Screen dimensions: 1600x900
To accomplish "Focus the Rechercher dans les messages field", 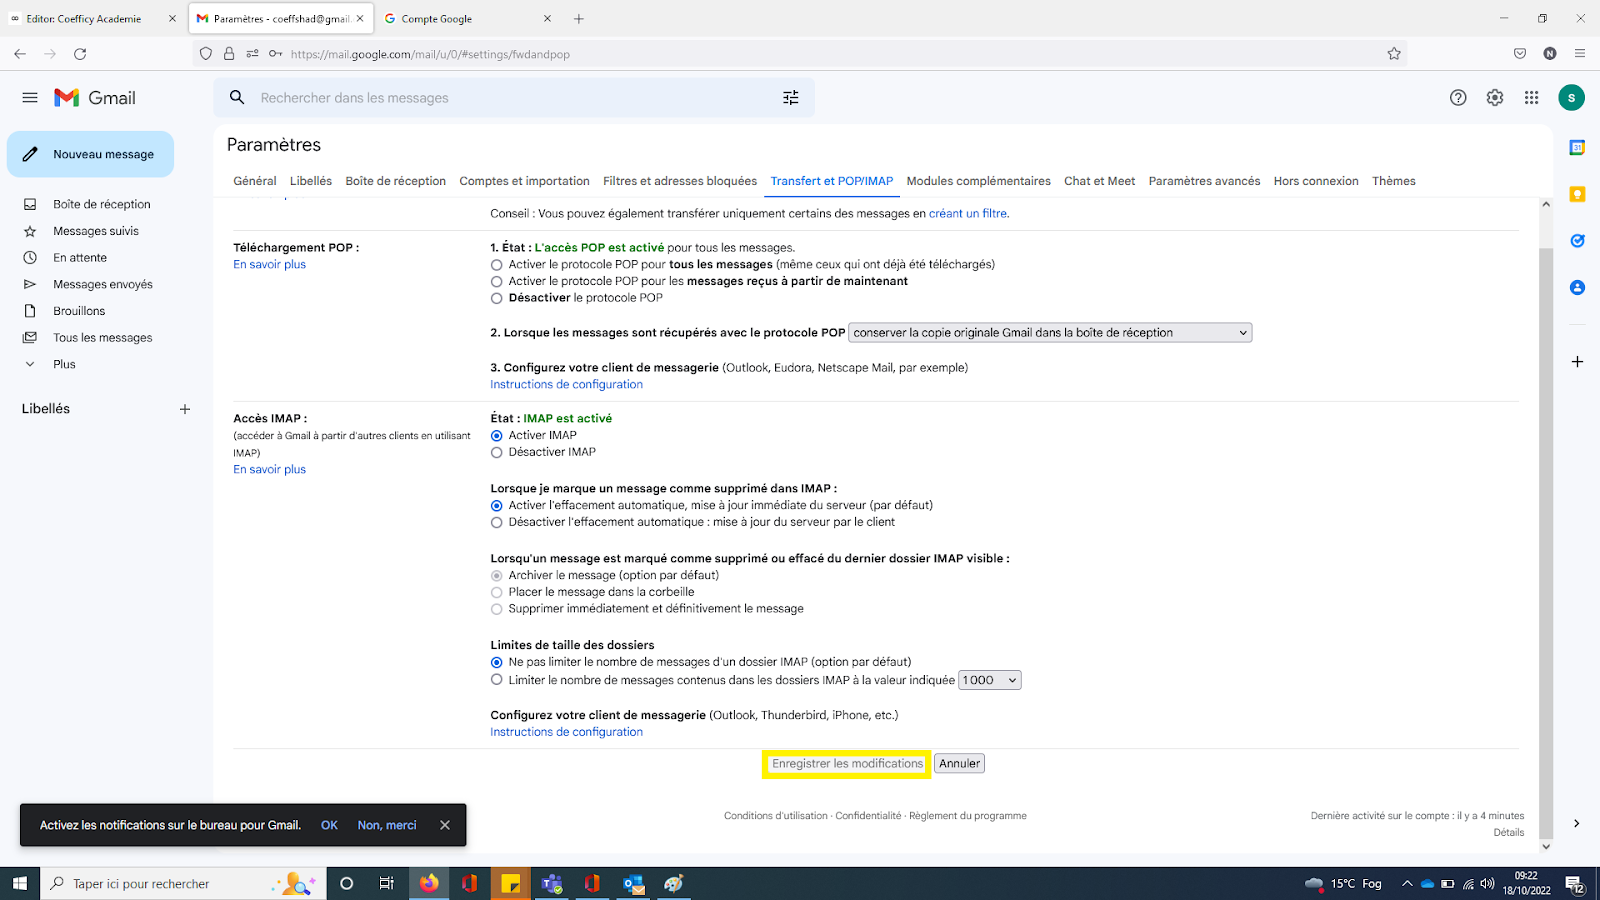I will 515,98.
